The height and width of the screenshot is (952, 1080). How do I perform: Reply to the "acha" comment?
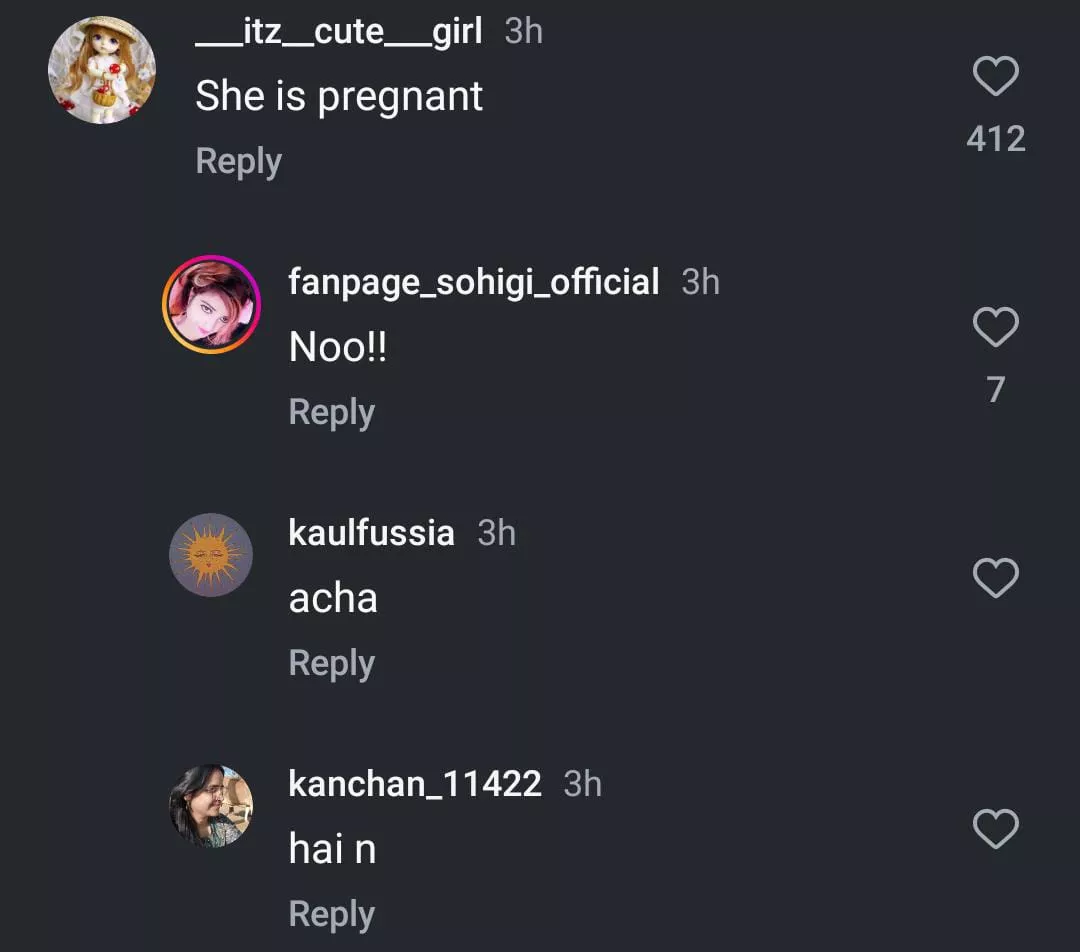click(331, 664)
